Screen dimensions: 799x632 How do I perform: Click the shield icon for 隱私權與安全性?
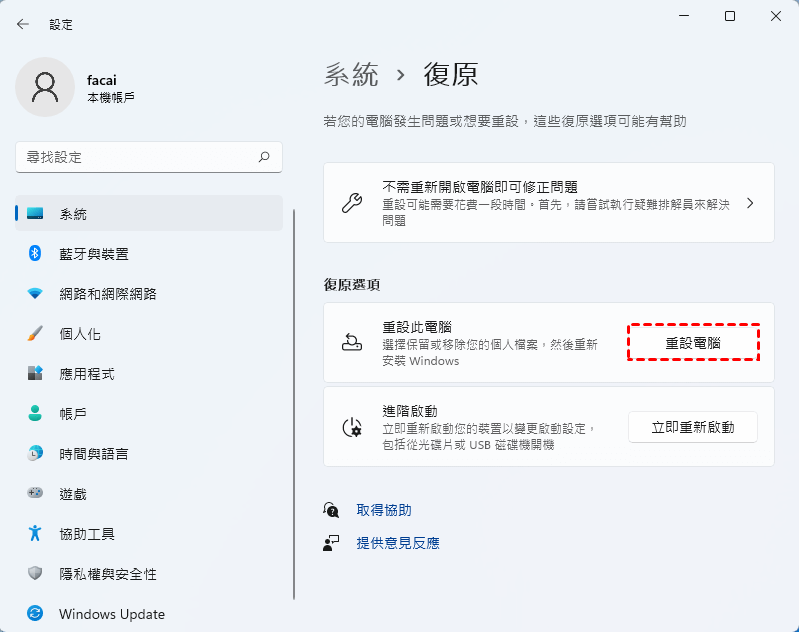pyautogui.click(x=35, y=574)
